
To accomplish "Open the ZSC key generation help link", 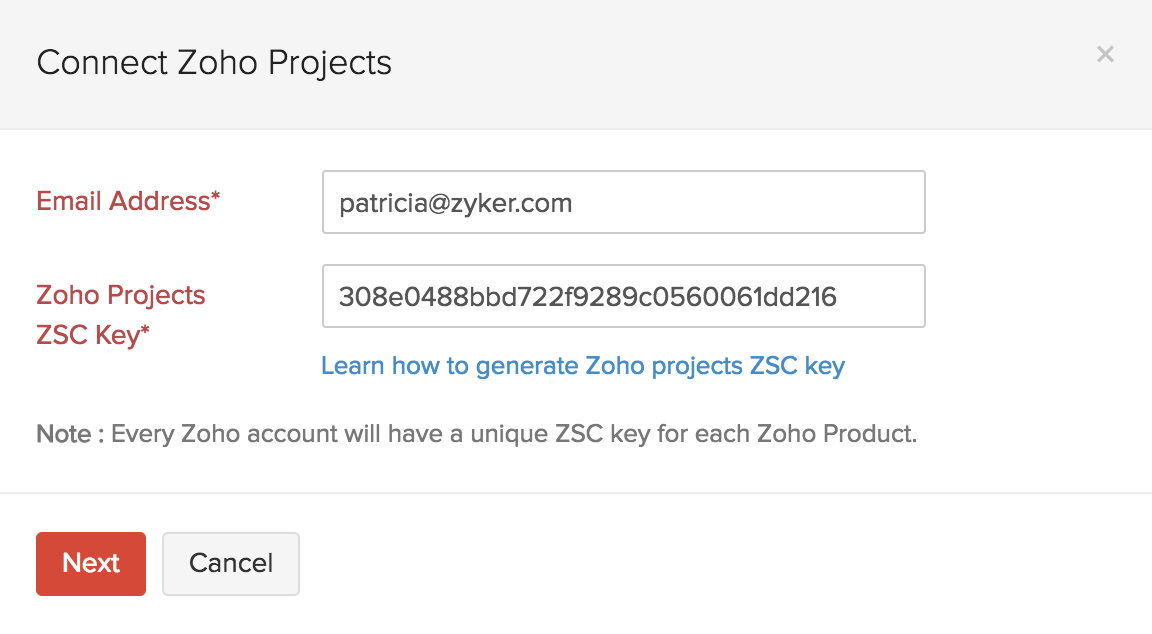I will pos(582,366).
